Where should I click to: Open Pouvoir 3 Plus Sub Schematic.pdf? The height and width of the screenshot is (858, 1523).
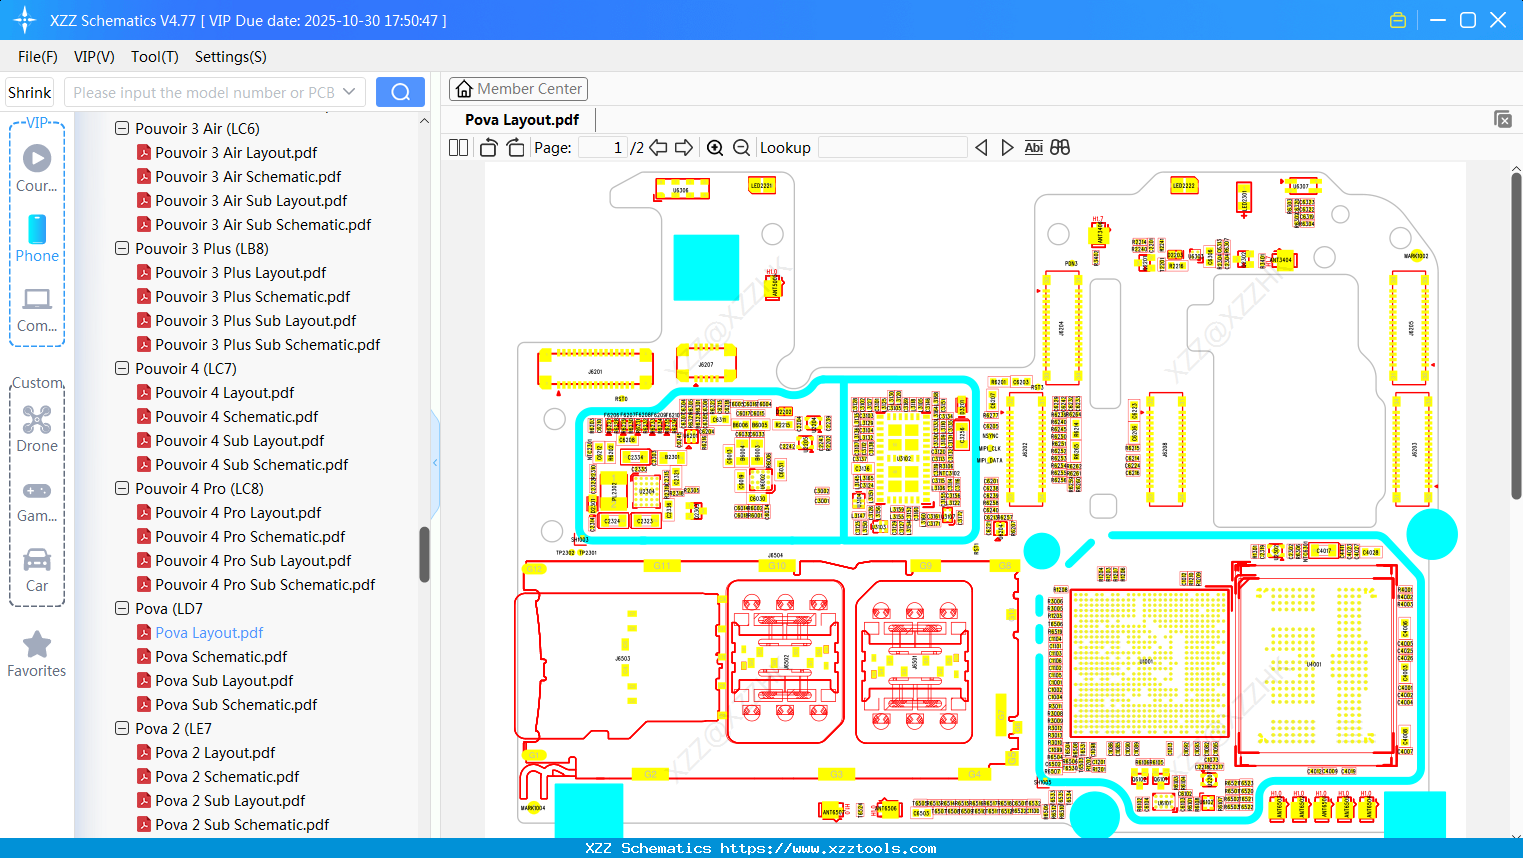[267, 344]
